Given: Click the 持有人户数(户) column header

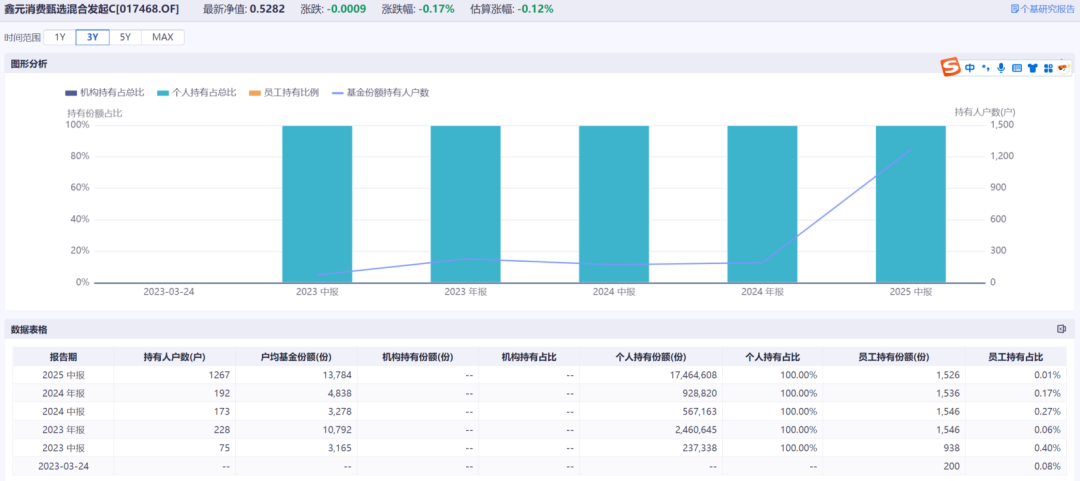Looking at the screenshot, I should (174, 357).
